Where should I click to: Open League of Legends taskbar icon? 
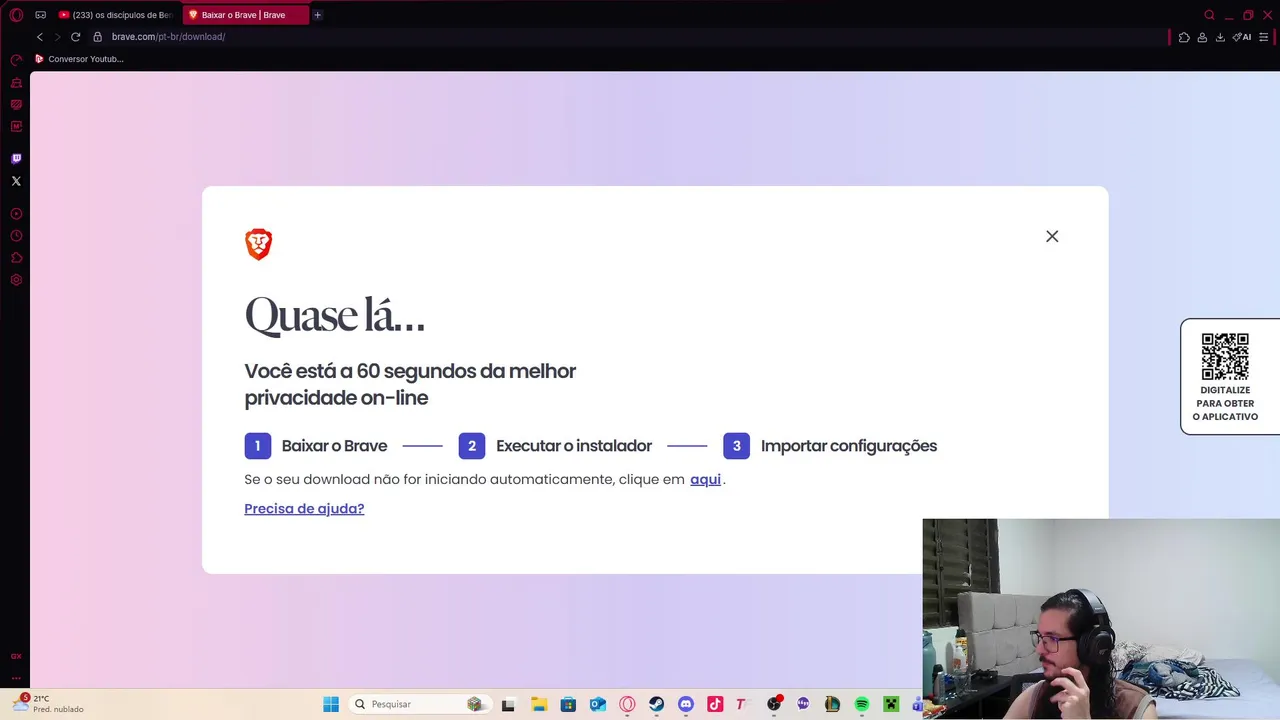pyautogui.click(x=832, y=704)
